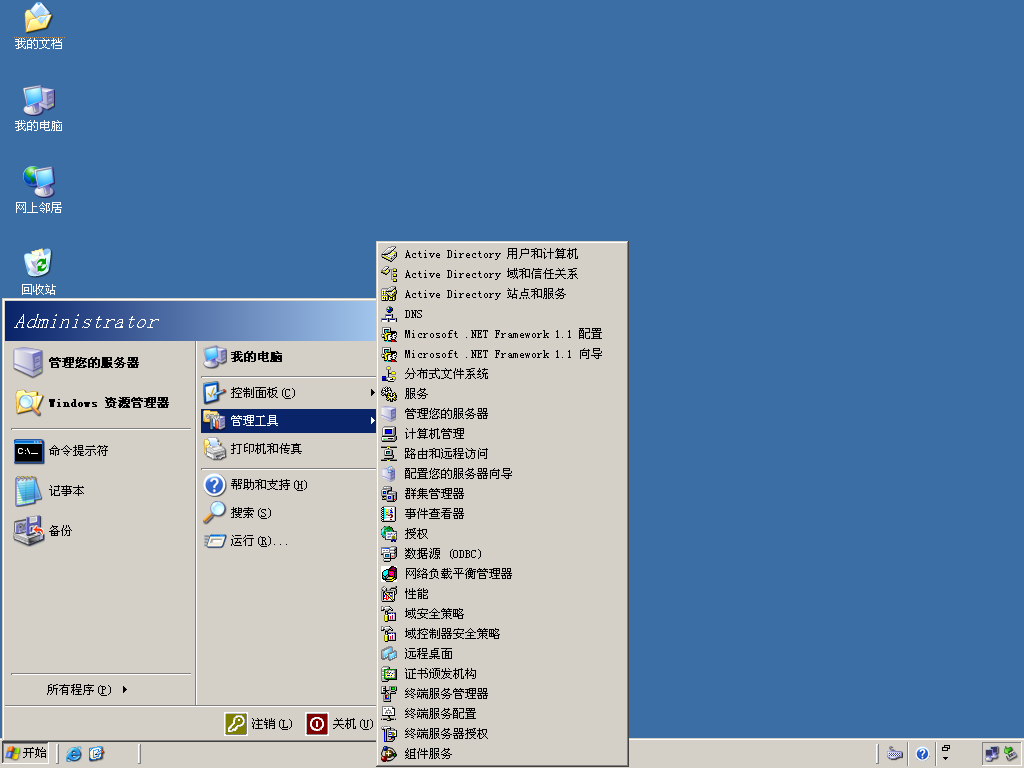Screen dimensions: 1024x768
Task: Open 搜索 from Start menu
Action: coord(289,513)
